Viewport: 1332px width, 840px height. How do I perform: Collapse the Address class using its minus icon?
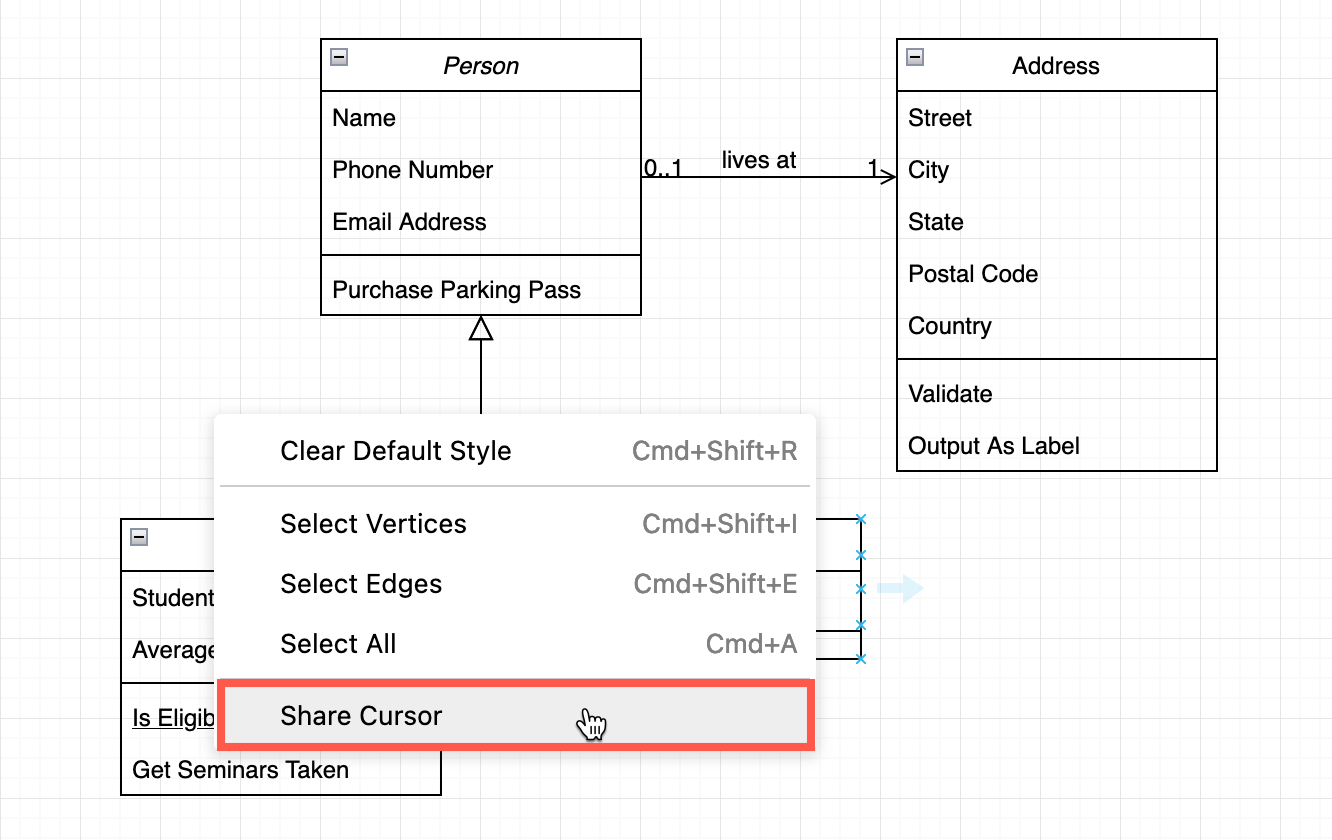tap(915, 57)
